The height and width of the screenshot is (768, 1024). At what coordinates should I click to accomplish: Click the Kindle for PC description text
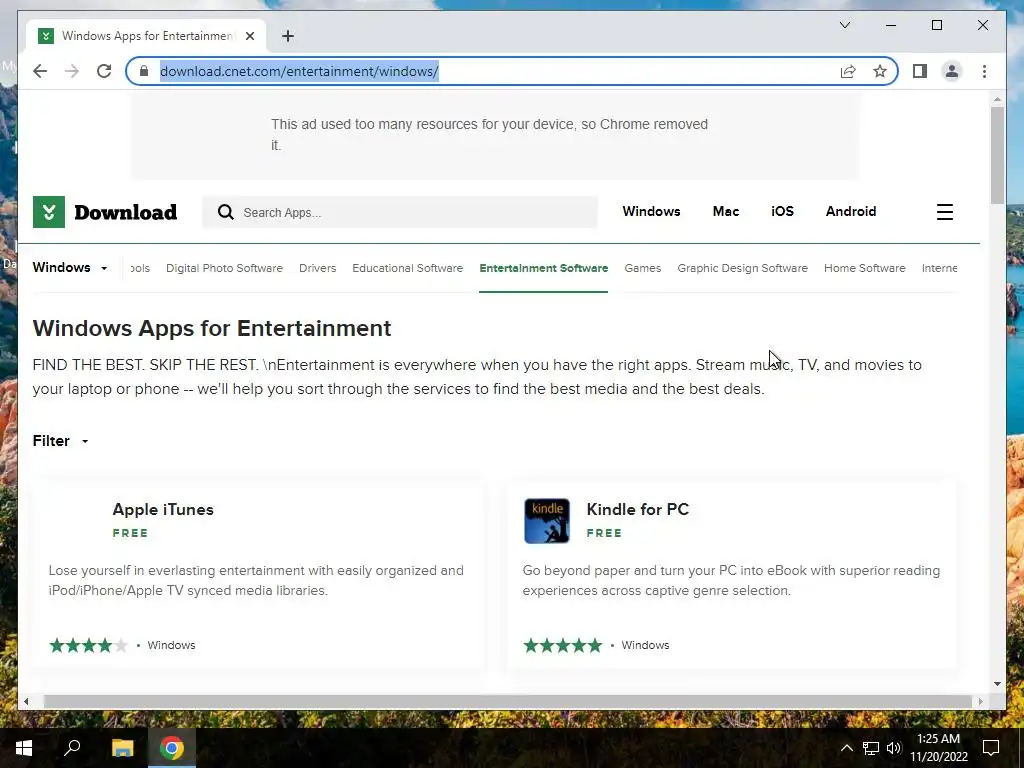click(731, 580)
